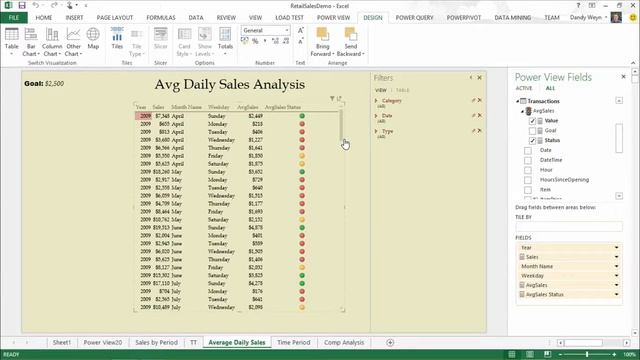Switch to Comp Analysis sheet
This screenshot has height=360, width=640.
tap(344, 342)
